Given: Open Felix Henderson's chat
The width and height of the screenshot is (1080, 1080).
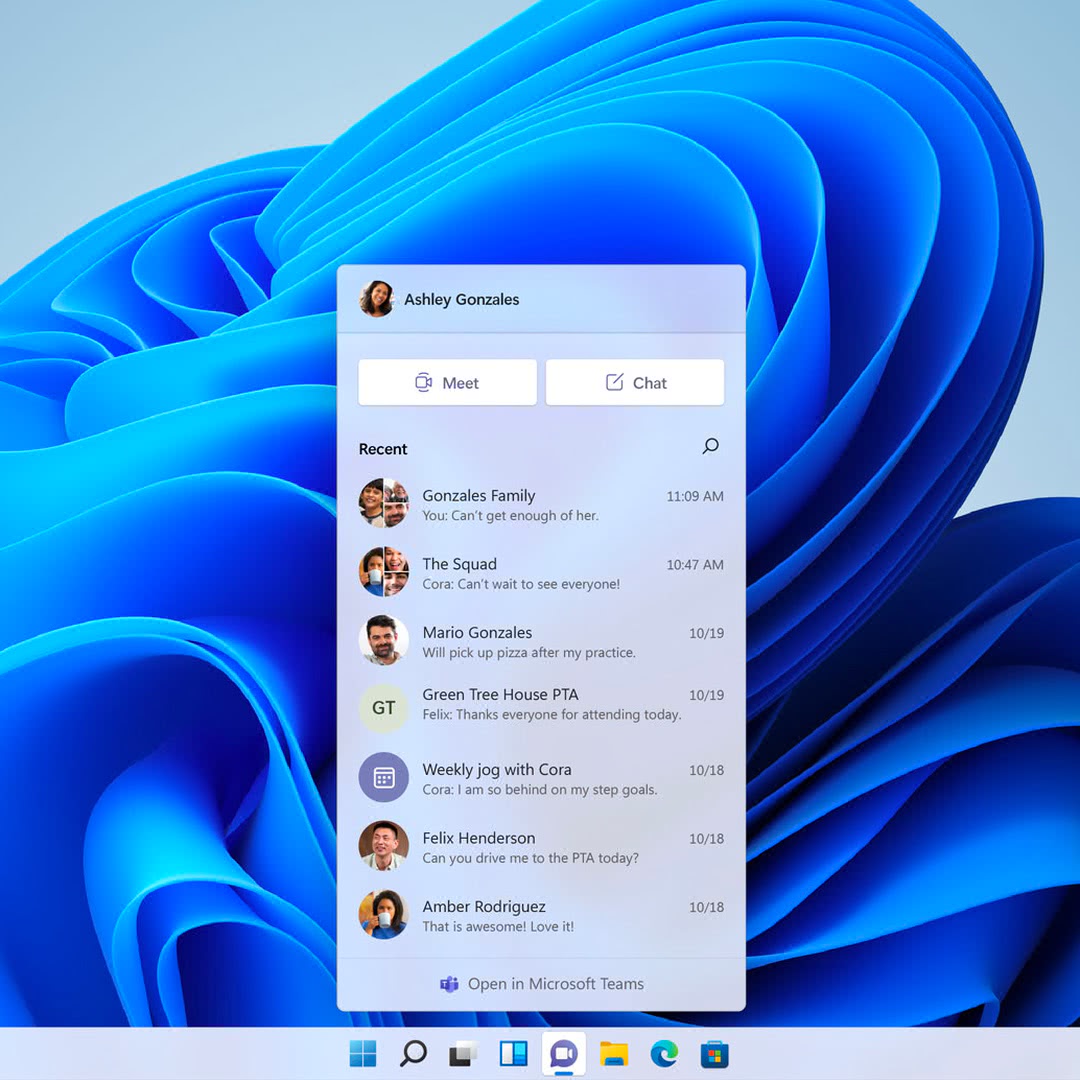Looking at the screenshot, I should [x=540, y=847].
